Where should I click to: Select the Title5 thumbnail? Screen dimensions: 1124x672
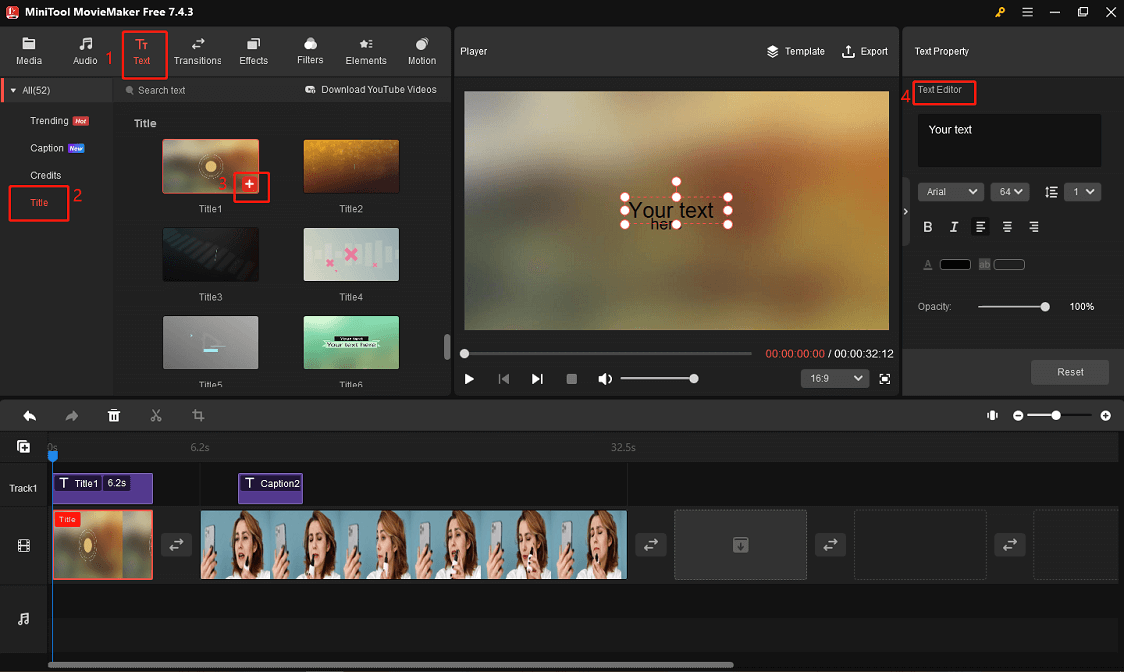click(x=210, y=342)
